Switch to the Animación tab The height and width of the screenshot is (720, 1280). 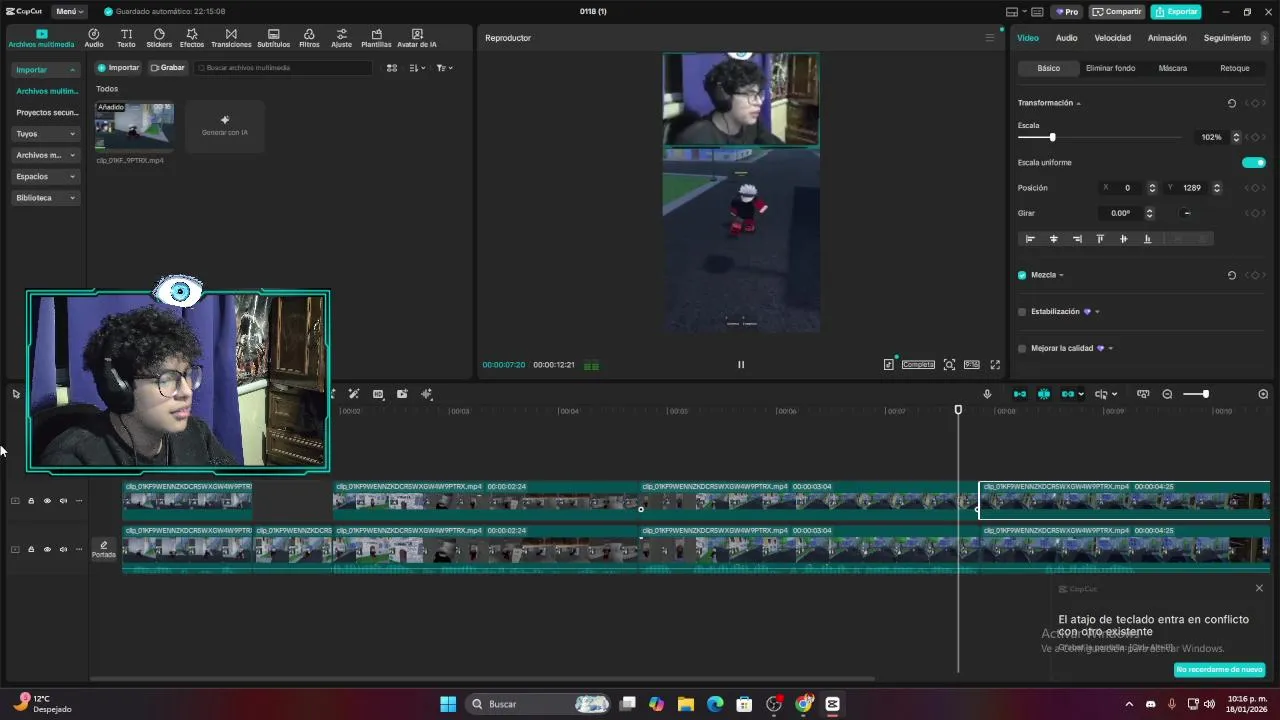1167,38
